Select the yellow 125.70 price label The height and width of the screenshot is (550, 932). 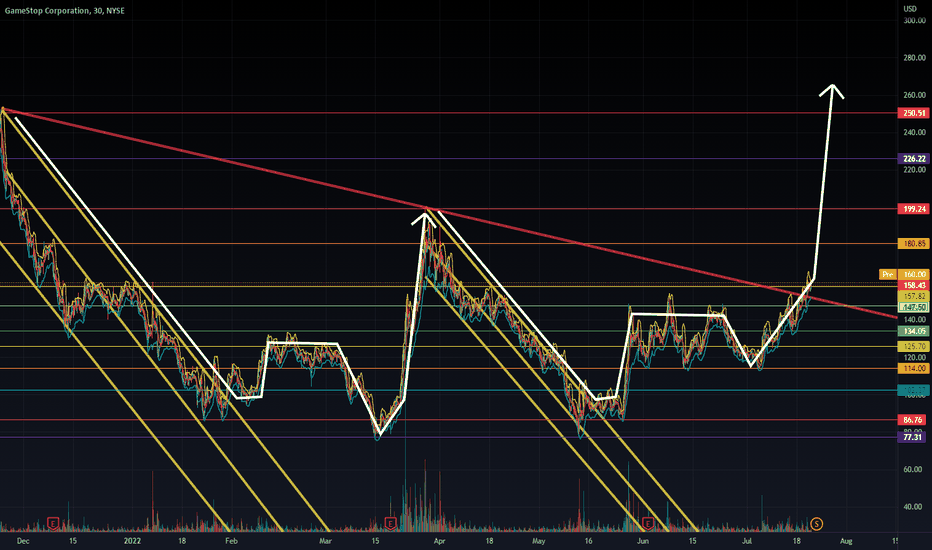coord(914,347)
